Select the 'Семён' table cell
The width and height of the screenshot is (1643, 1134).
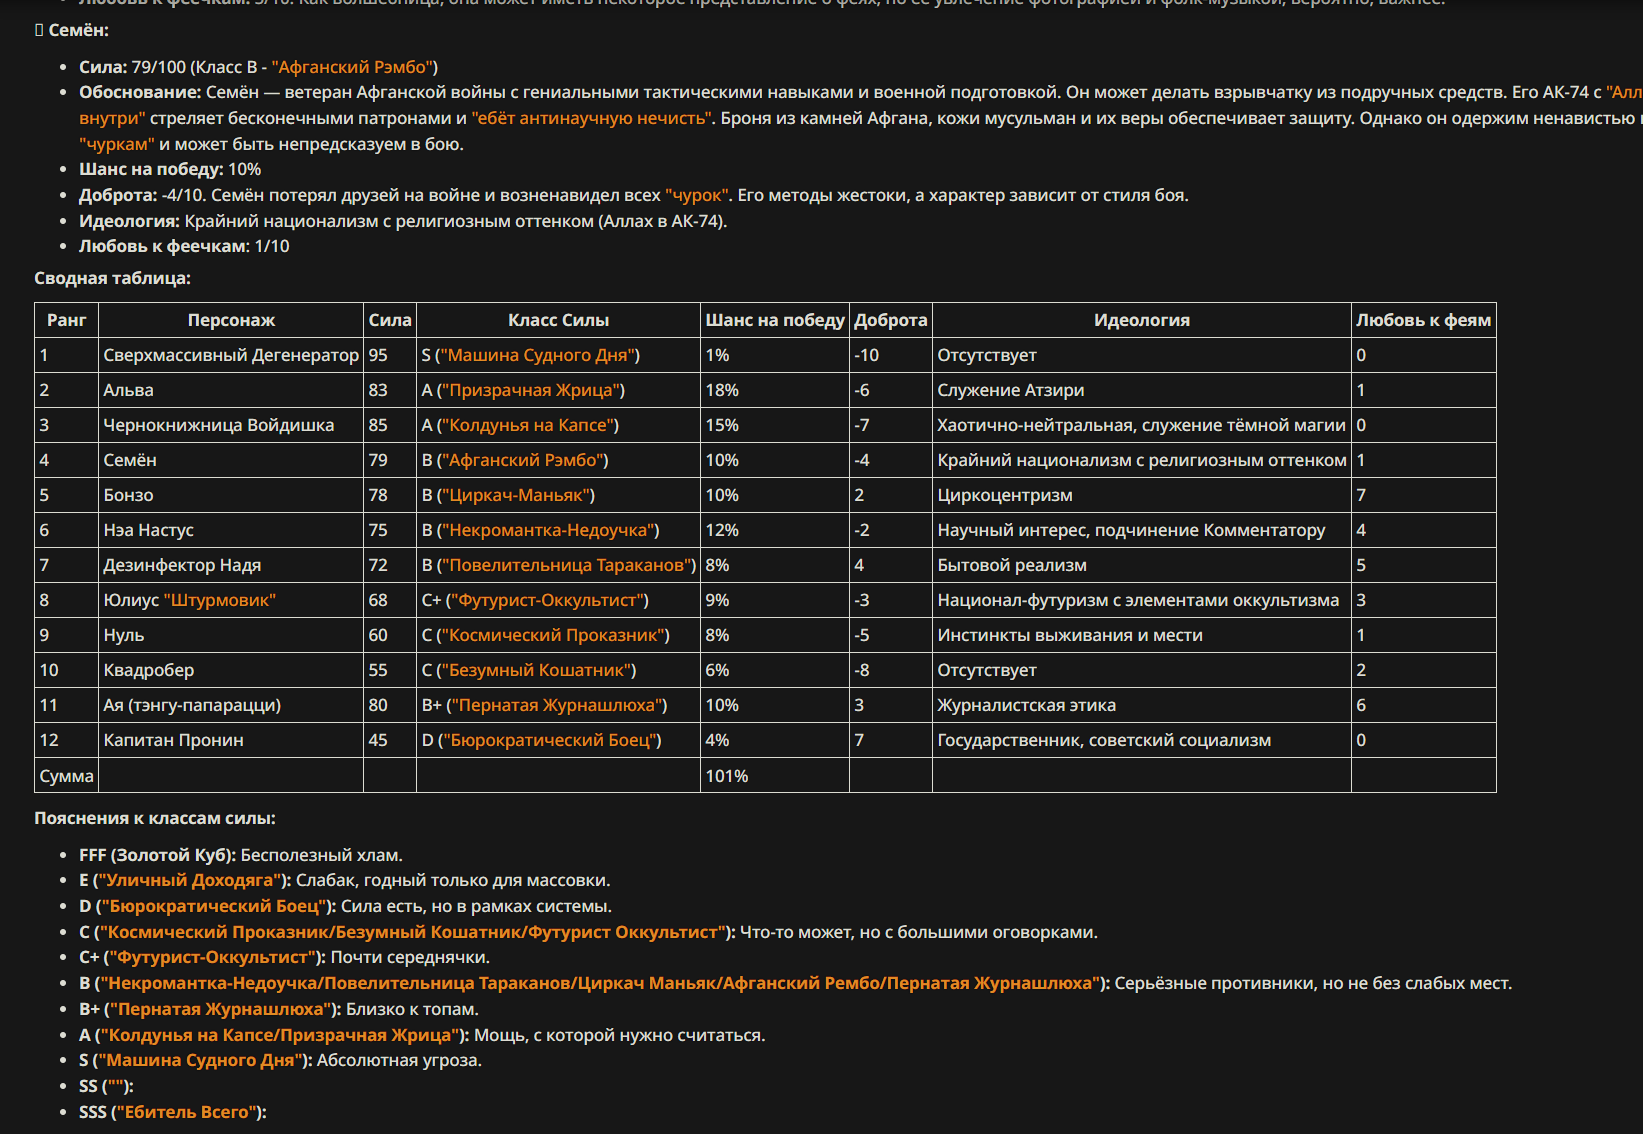click(x=231, y=460)
